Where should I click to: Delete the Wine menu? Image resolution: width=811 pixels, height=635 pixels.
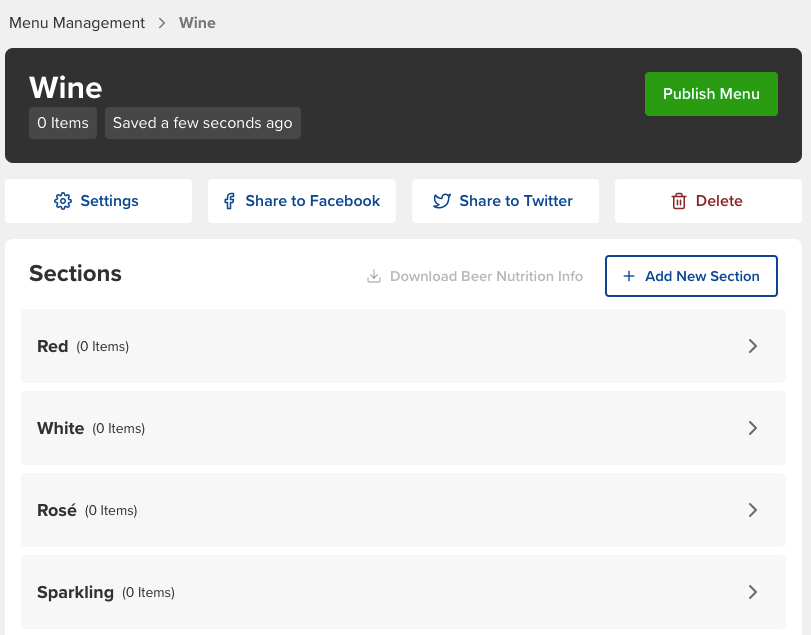708,201
